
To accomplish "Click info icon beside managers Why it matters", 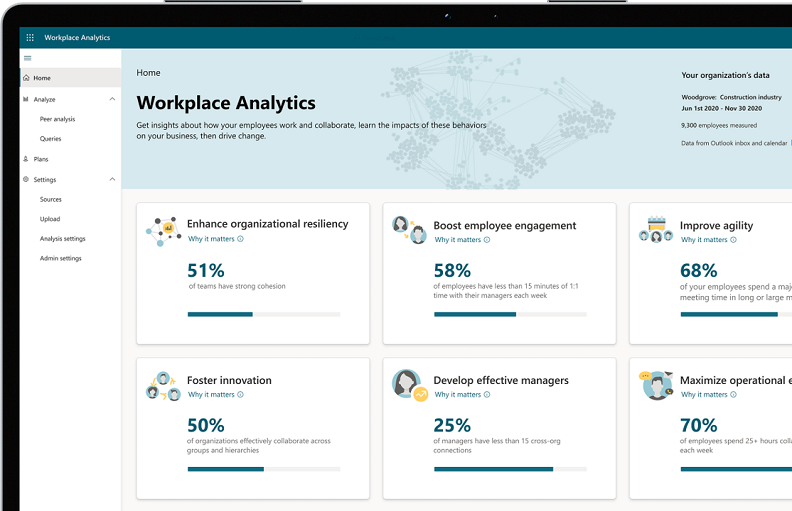I will pos(487,394).
